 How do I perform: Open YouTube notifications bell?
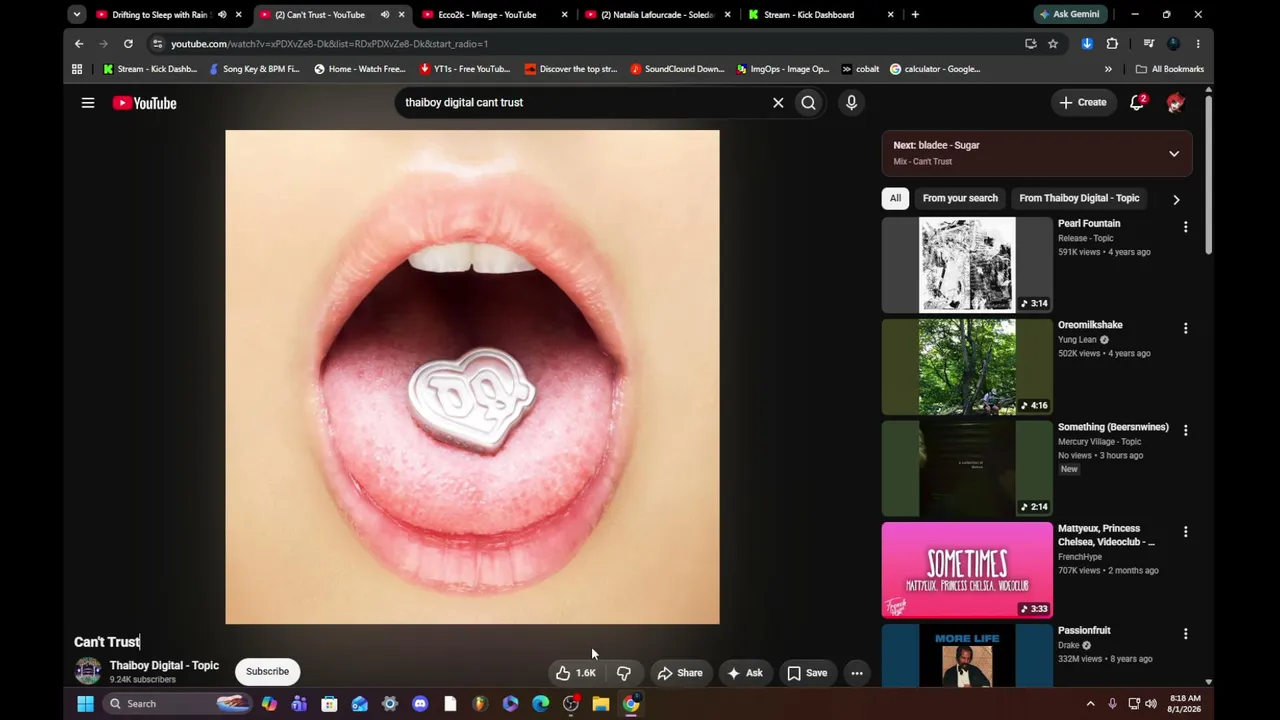tap(1137, 103)
